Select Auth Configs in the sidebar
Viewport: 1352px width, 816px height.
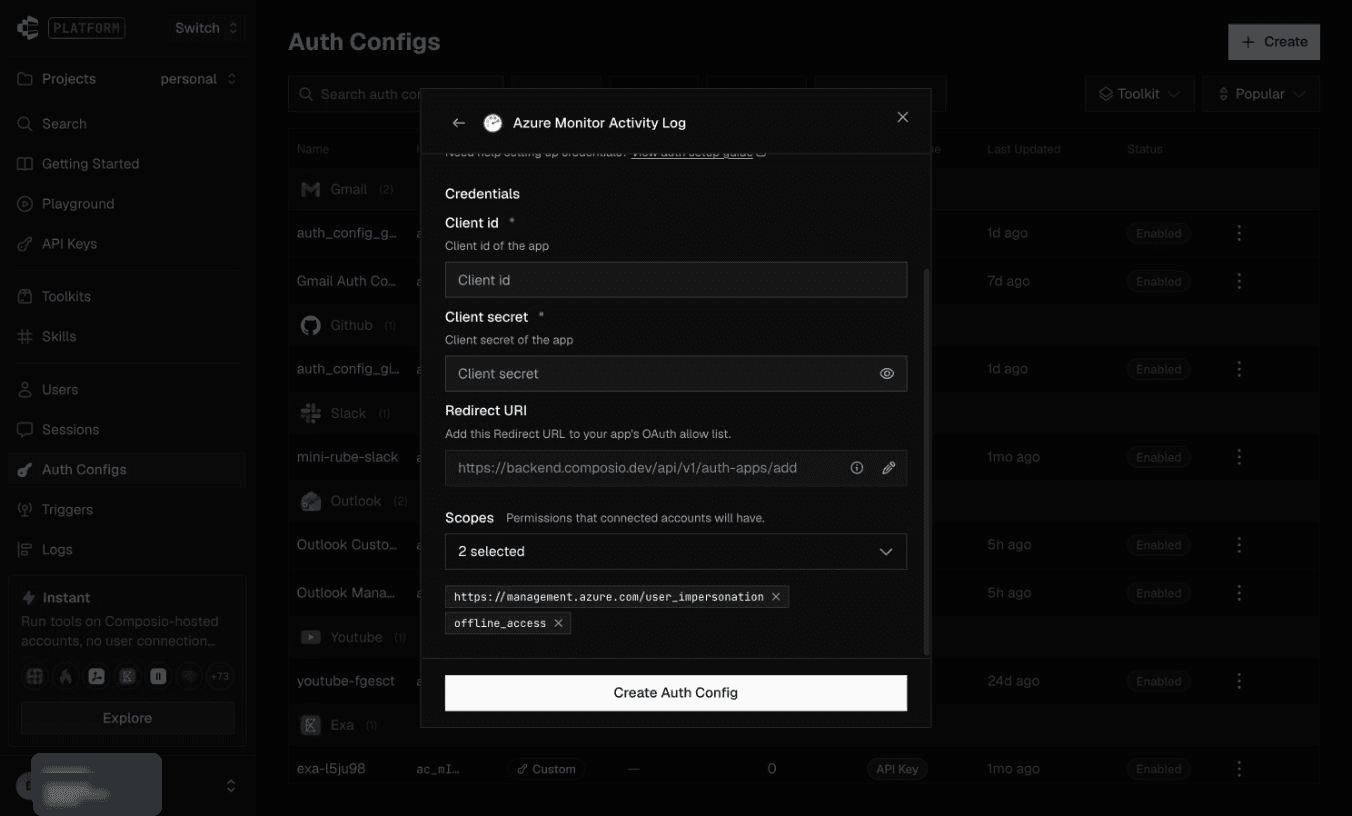tap(127, 470)
